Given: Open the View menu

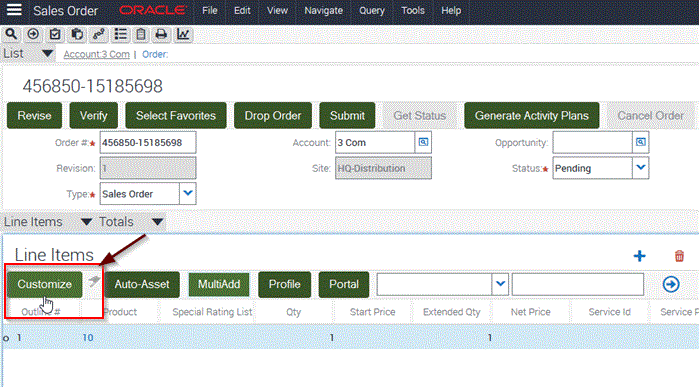Looking at the screenshot, I should pyautogui.click(x=277, y=10).
